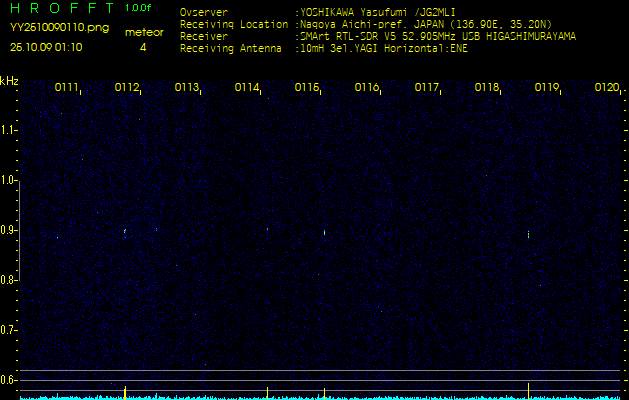Click the timestamp 25.10.09 01:10

pyautogui.click(x=46, y=47)
